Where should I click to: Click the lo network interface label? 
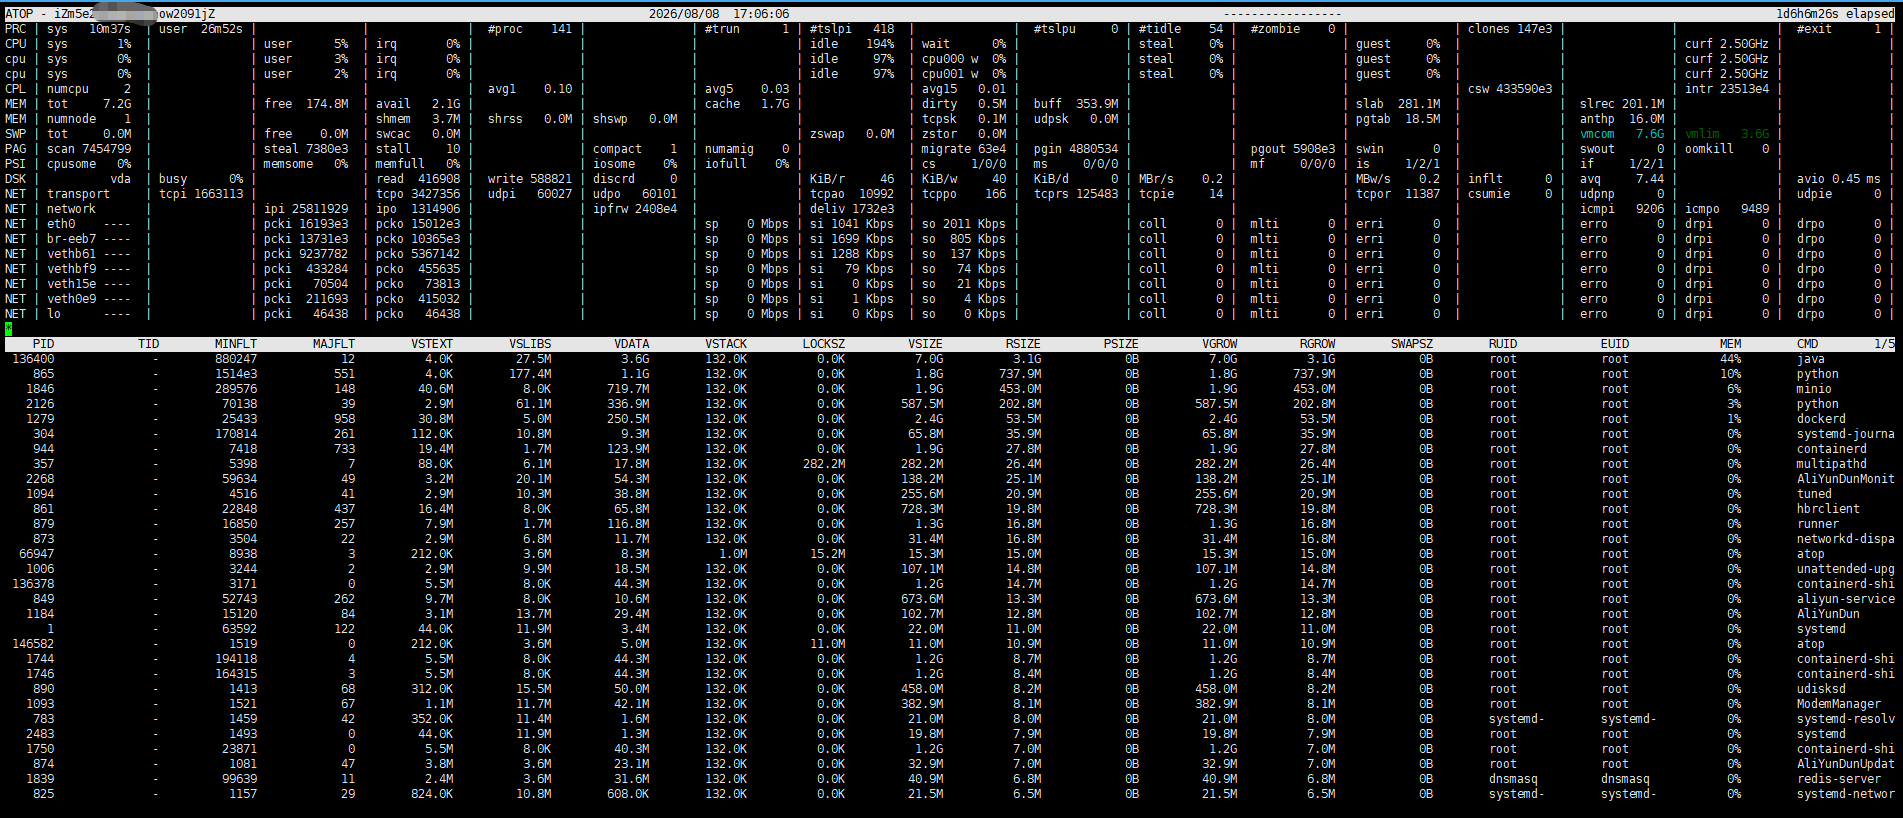tap(54, 314)
